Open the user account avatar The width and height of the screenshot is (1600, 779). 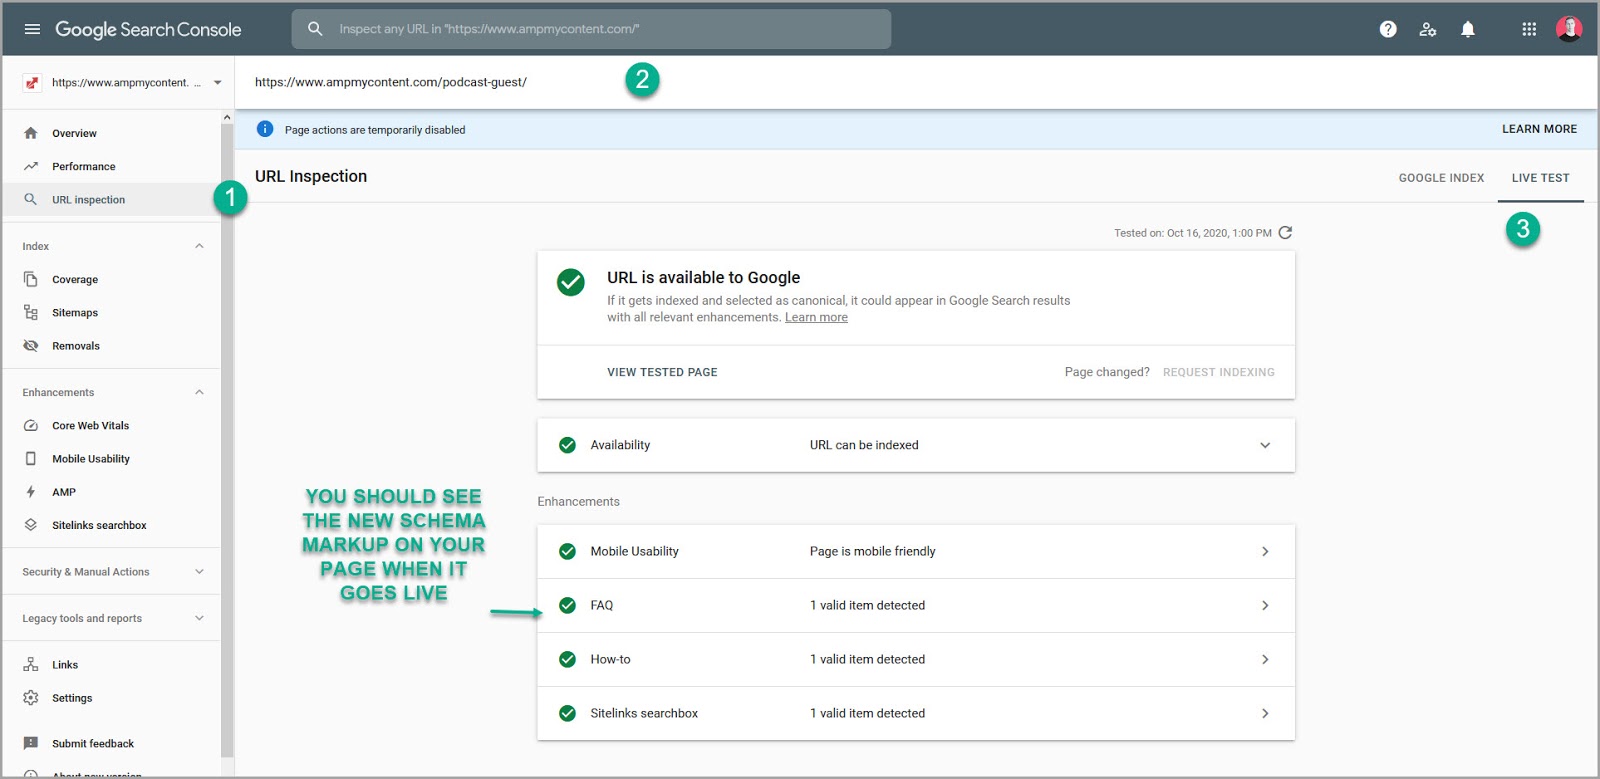(x=1568, y=29)
